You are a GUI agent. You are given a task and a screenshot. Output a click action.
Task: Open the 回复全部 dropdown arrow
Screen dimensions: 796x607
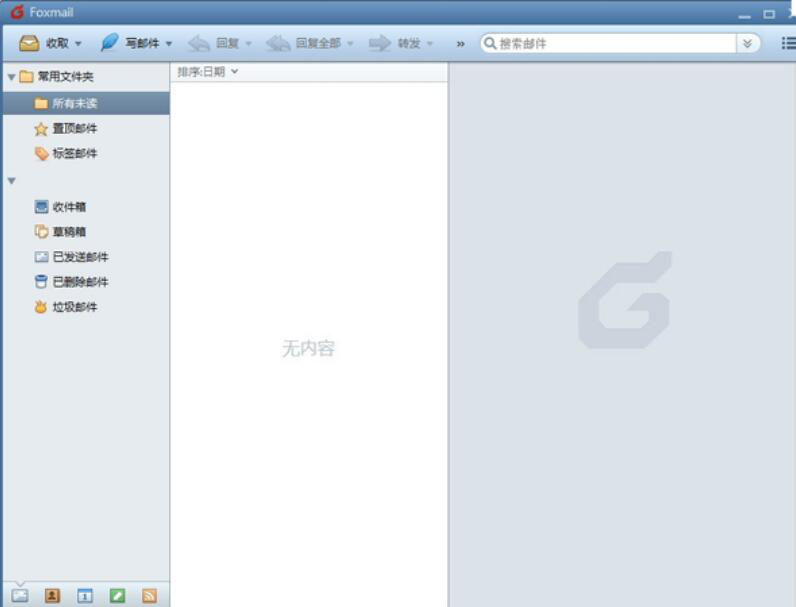[x=350, y=44]
